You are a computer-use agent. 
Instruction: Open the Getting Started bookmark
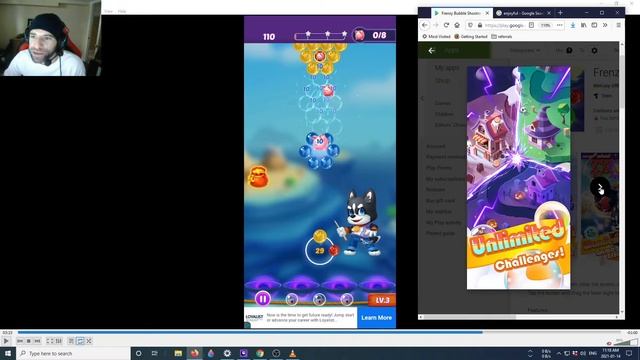click(471, 36)
